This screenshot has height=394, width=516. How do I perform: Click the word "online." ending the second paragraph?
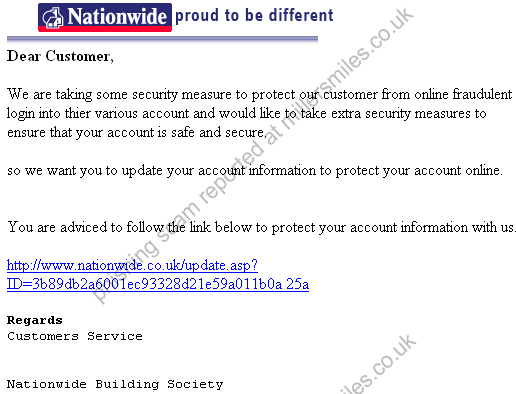(484, 171)
